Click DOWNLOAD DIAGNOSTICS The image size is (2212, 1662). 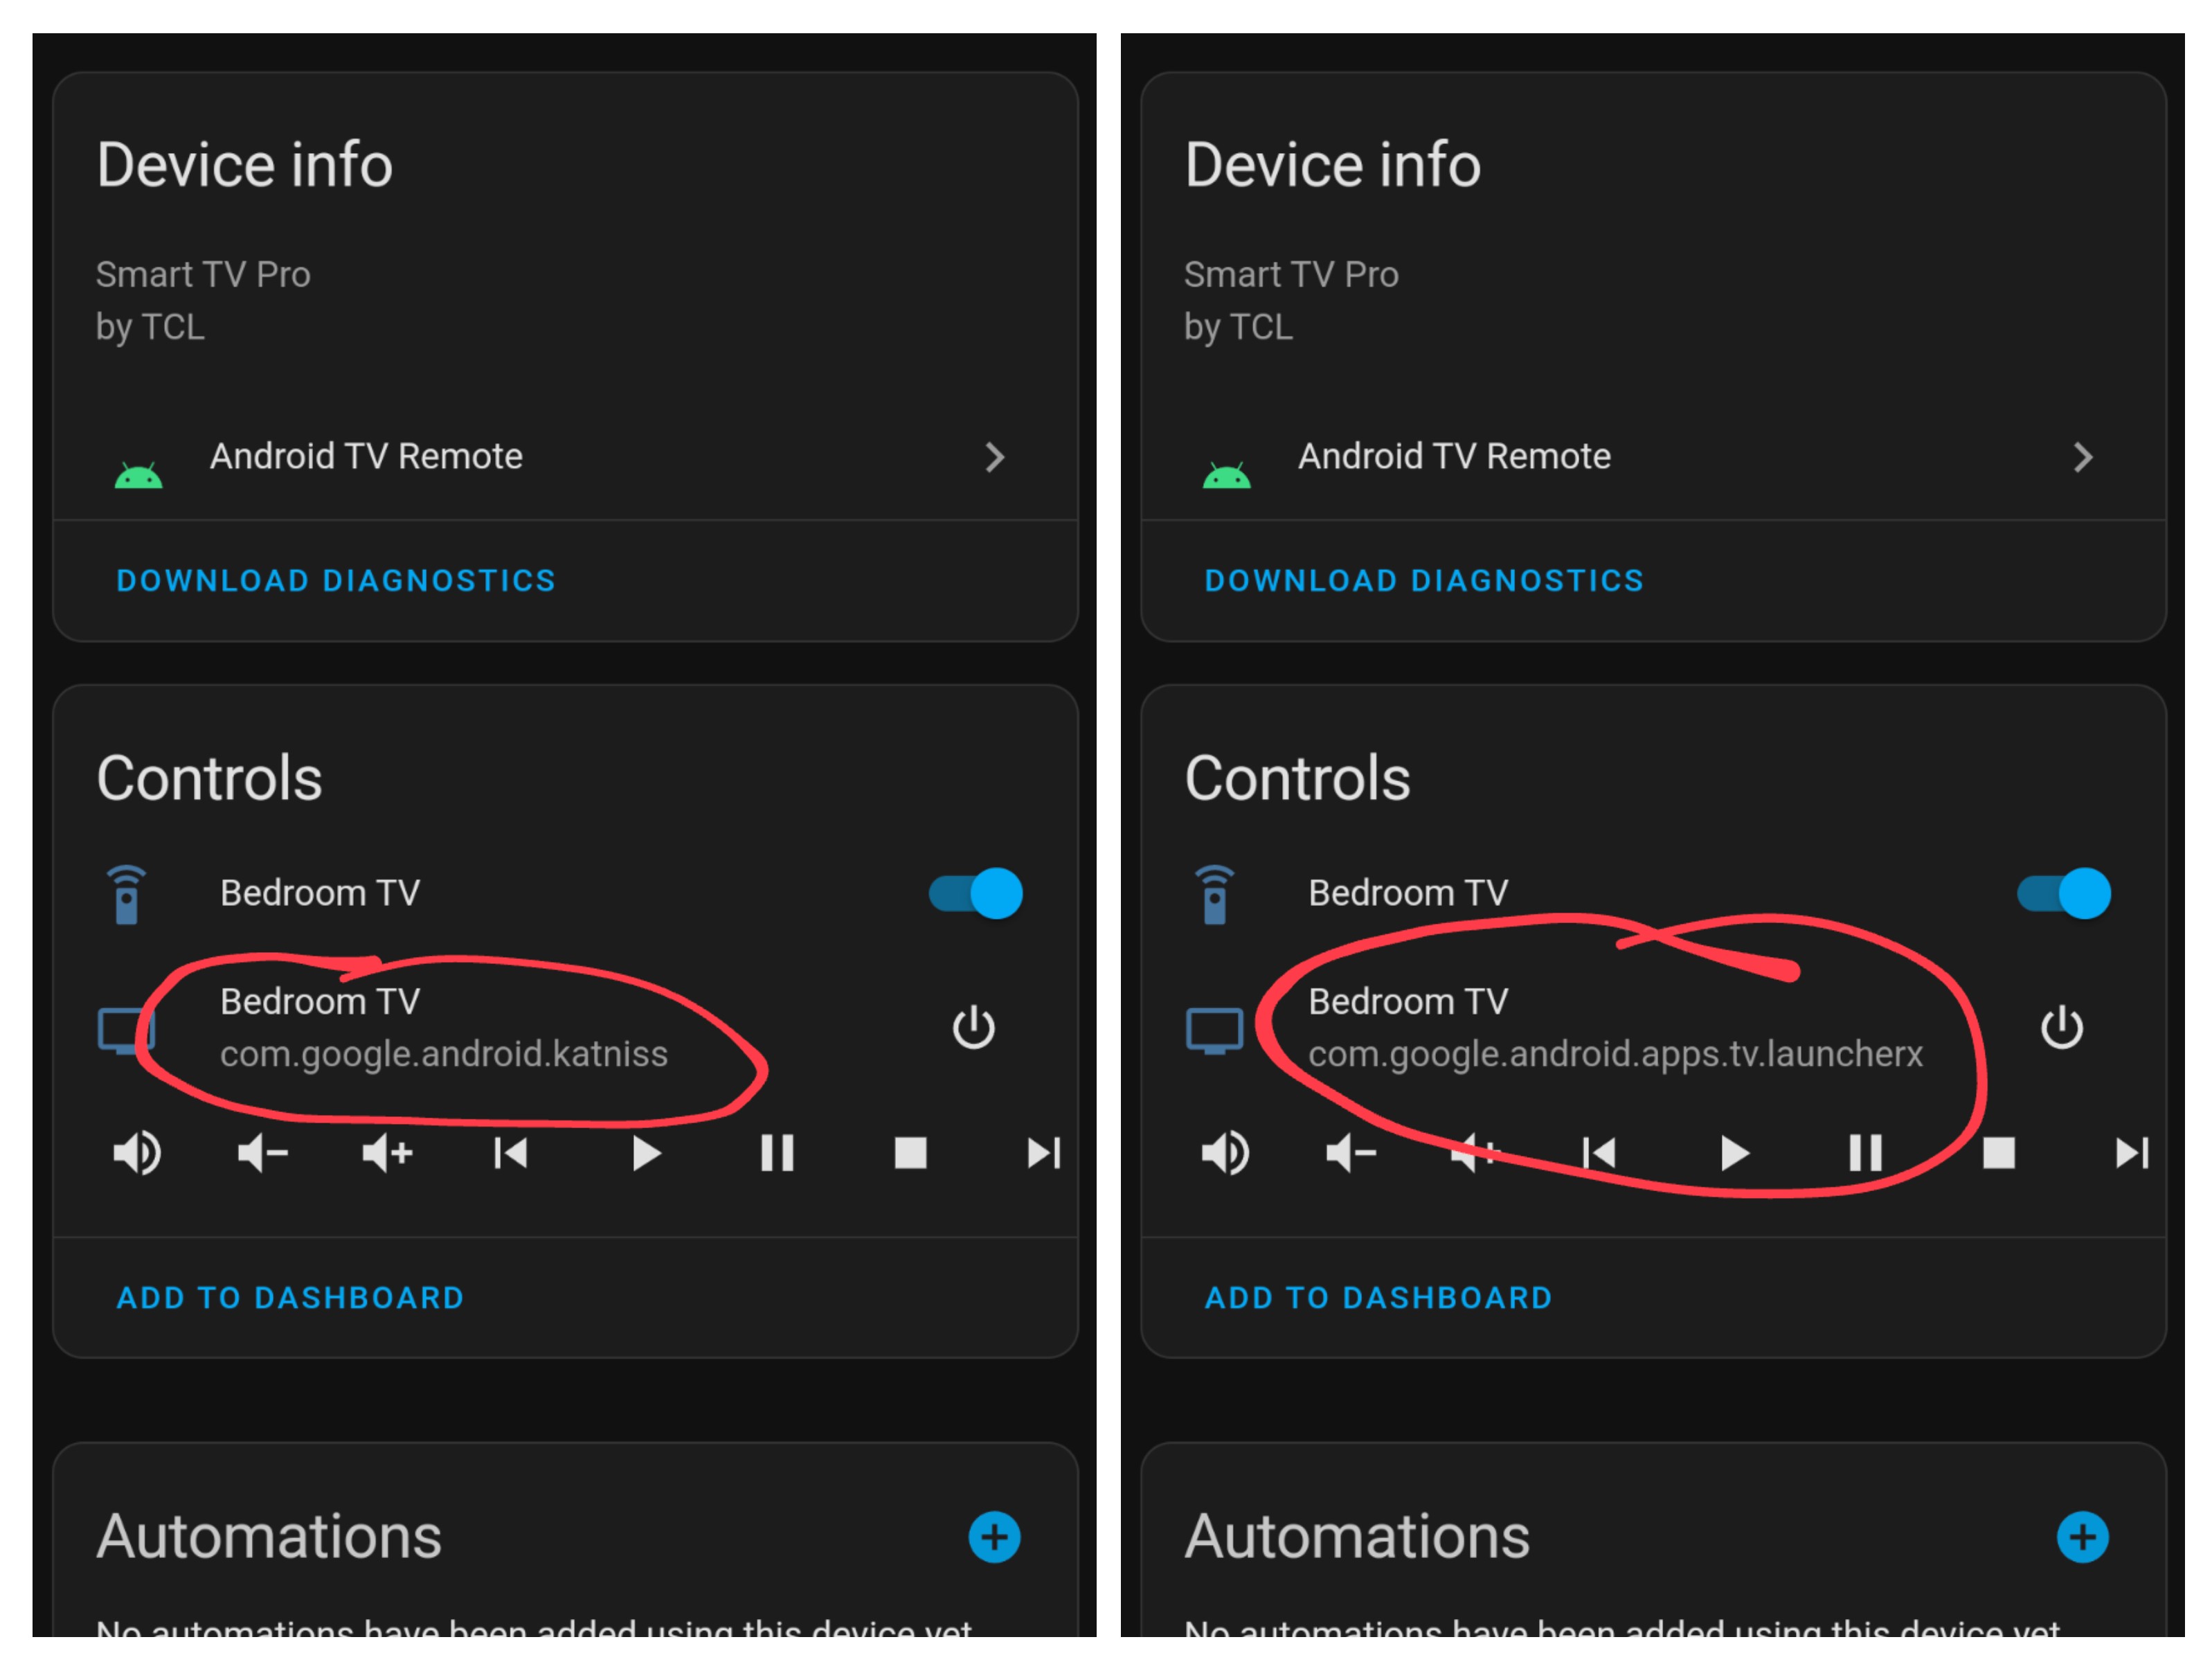(336, 580)
